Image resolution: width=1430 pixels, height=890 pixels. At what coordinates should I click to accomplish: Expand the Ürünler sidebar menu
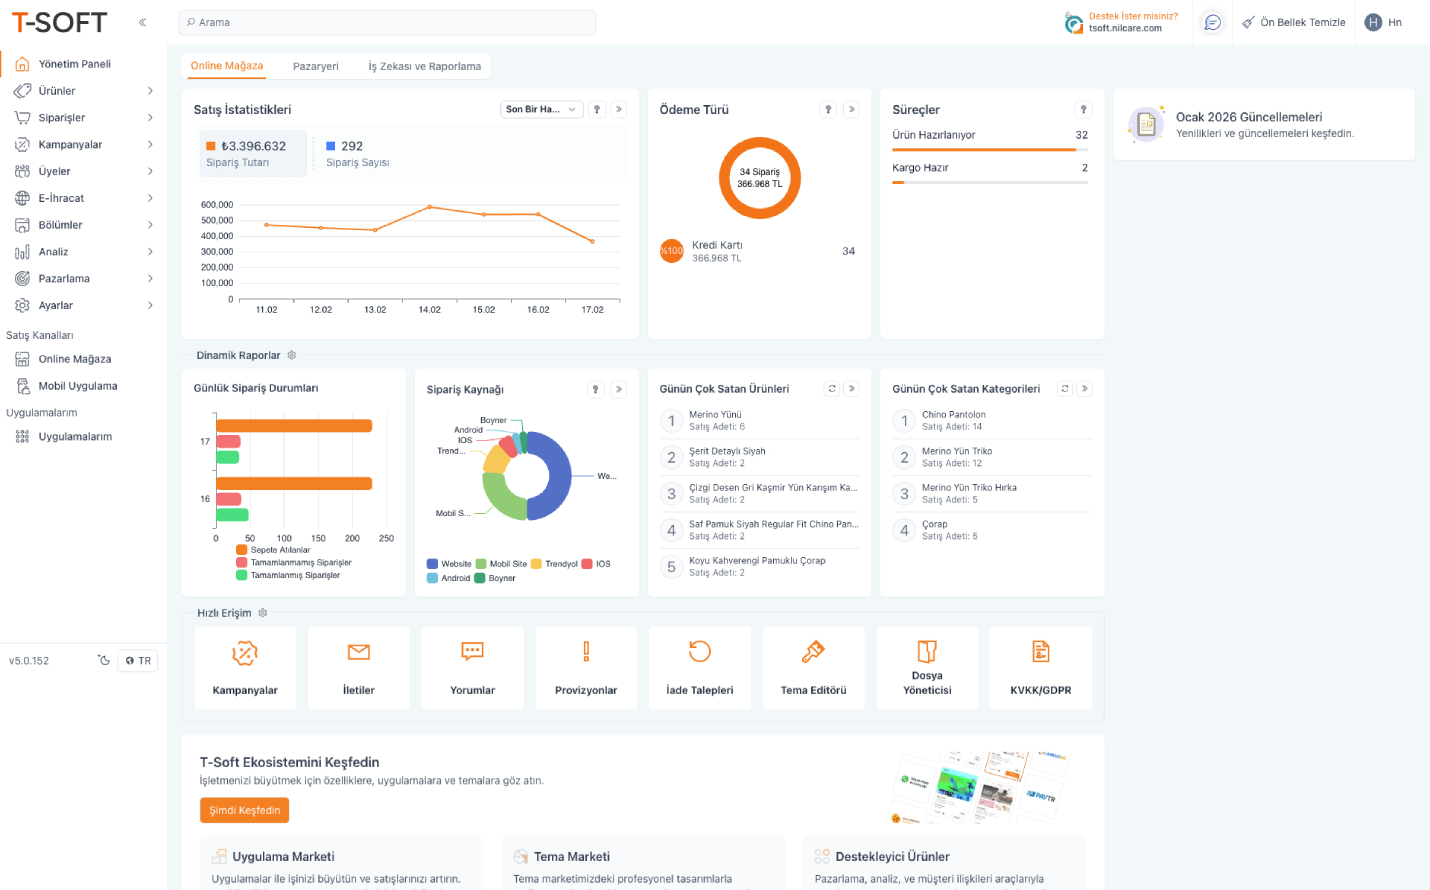84,91
